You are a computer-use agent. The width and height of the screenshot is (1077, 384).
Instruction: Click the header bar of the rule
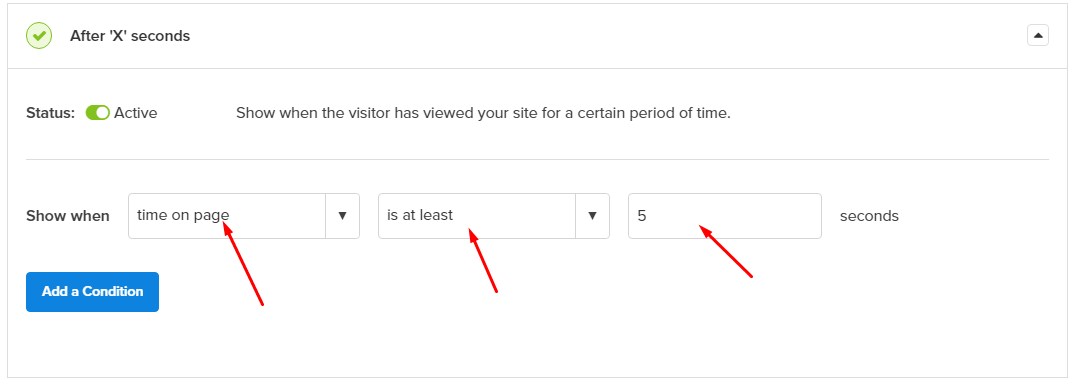click(538, 36)
